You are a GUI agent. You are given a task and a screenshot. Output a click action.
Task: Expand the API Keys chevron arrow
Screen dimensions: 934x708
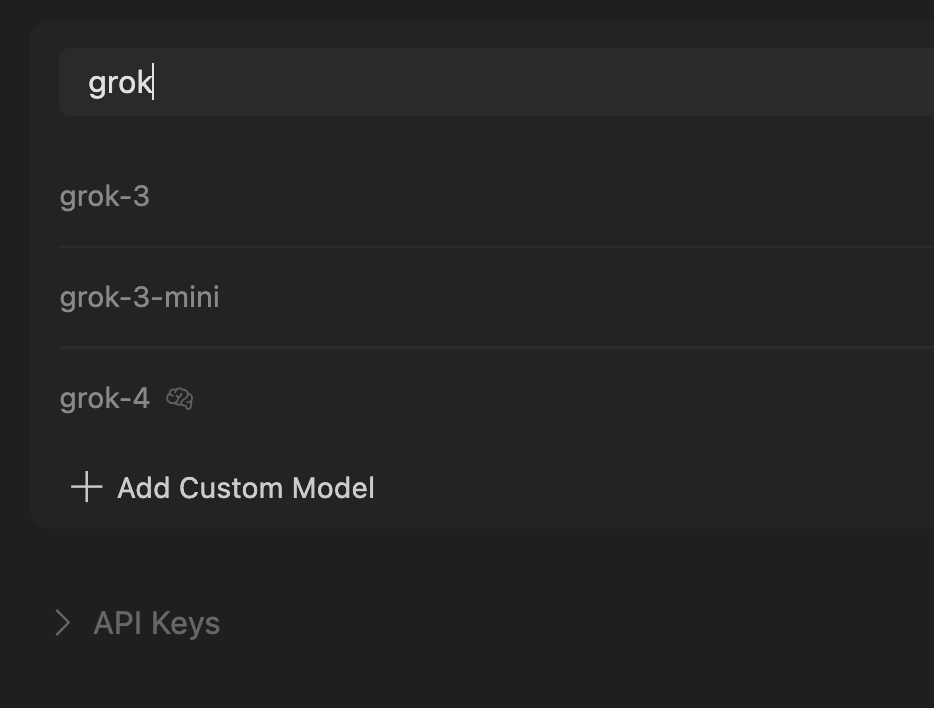tap(63, 623)
